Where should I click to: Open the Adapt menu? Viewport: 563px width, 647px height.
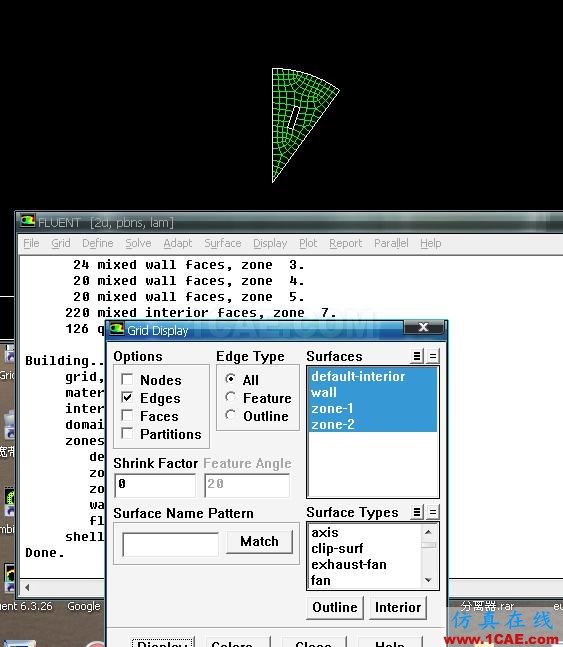pyautogui.click(x=178, y=243)
